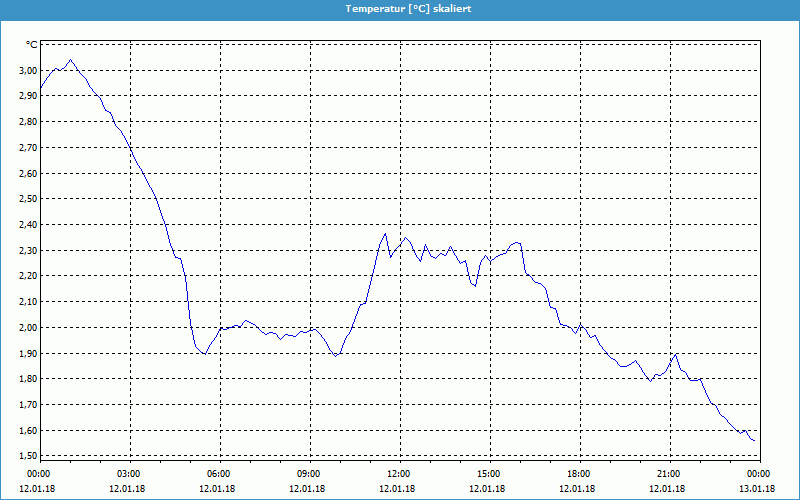
Task: Select the 06:00 time axis label
Action: click(x=219, y=474)
